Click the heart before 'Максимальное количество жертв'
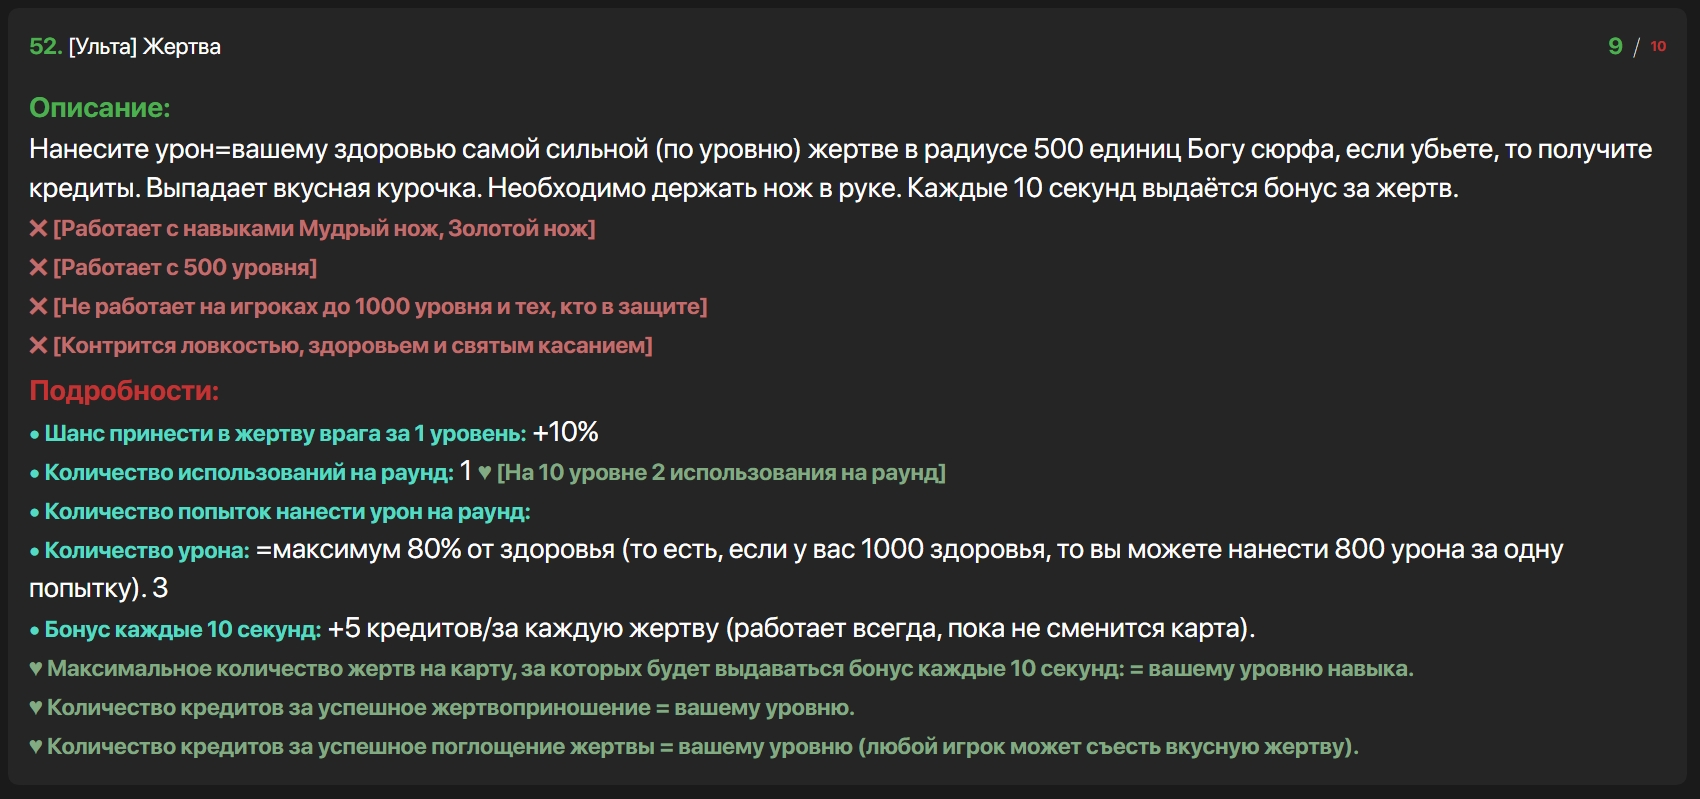 (x=36, y=669)
